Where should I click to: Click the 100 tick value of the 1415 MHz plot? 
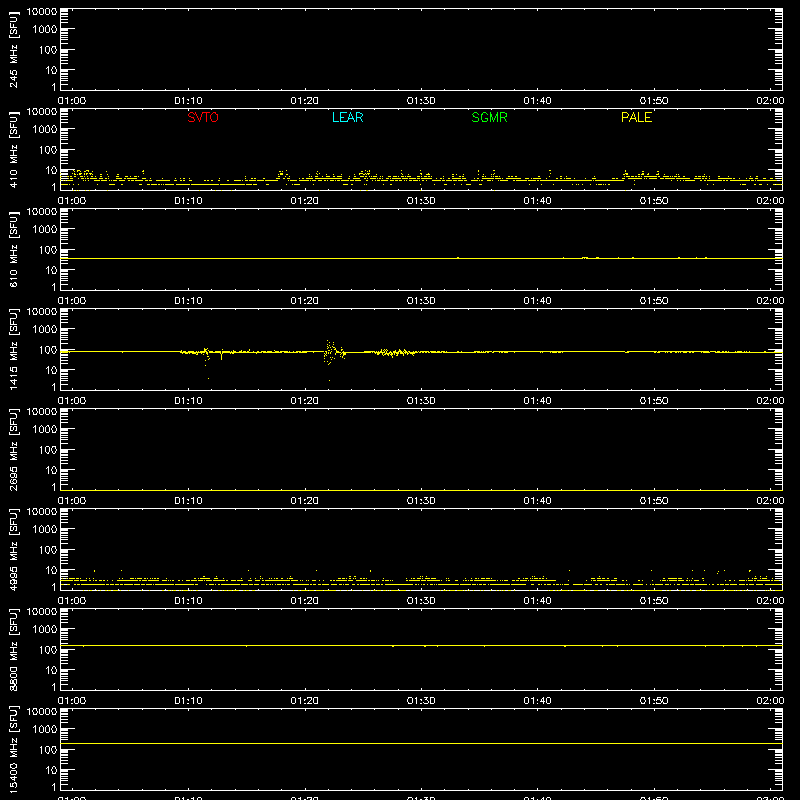pos(48,350)
